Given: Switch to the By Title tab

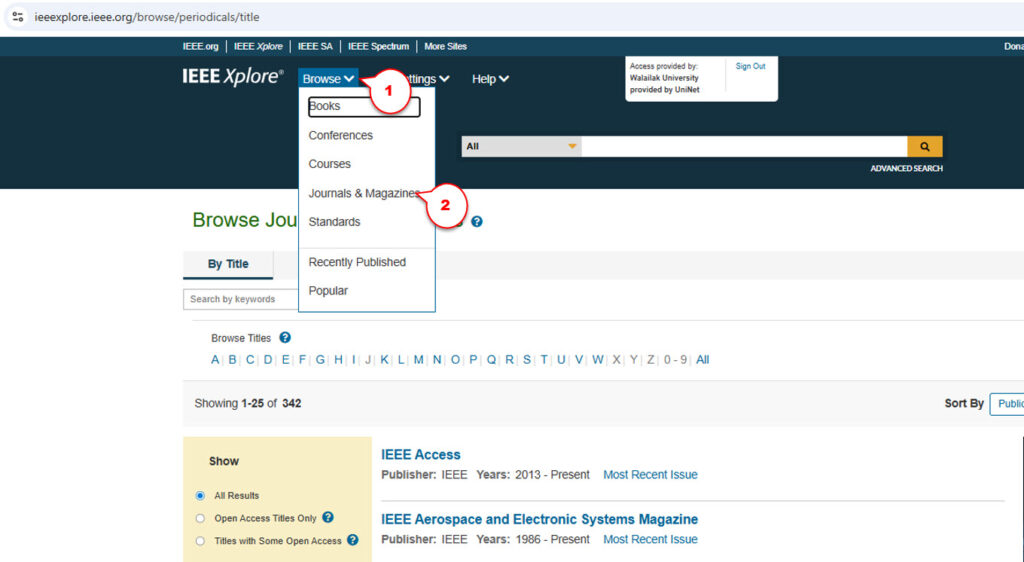Looking at the screenshot, I should (228, 264).
